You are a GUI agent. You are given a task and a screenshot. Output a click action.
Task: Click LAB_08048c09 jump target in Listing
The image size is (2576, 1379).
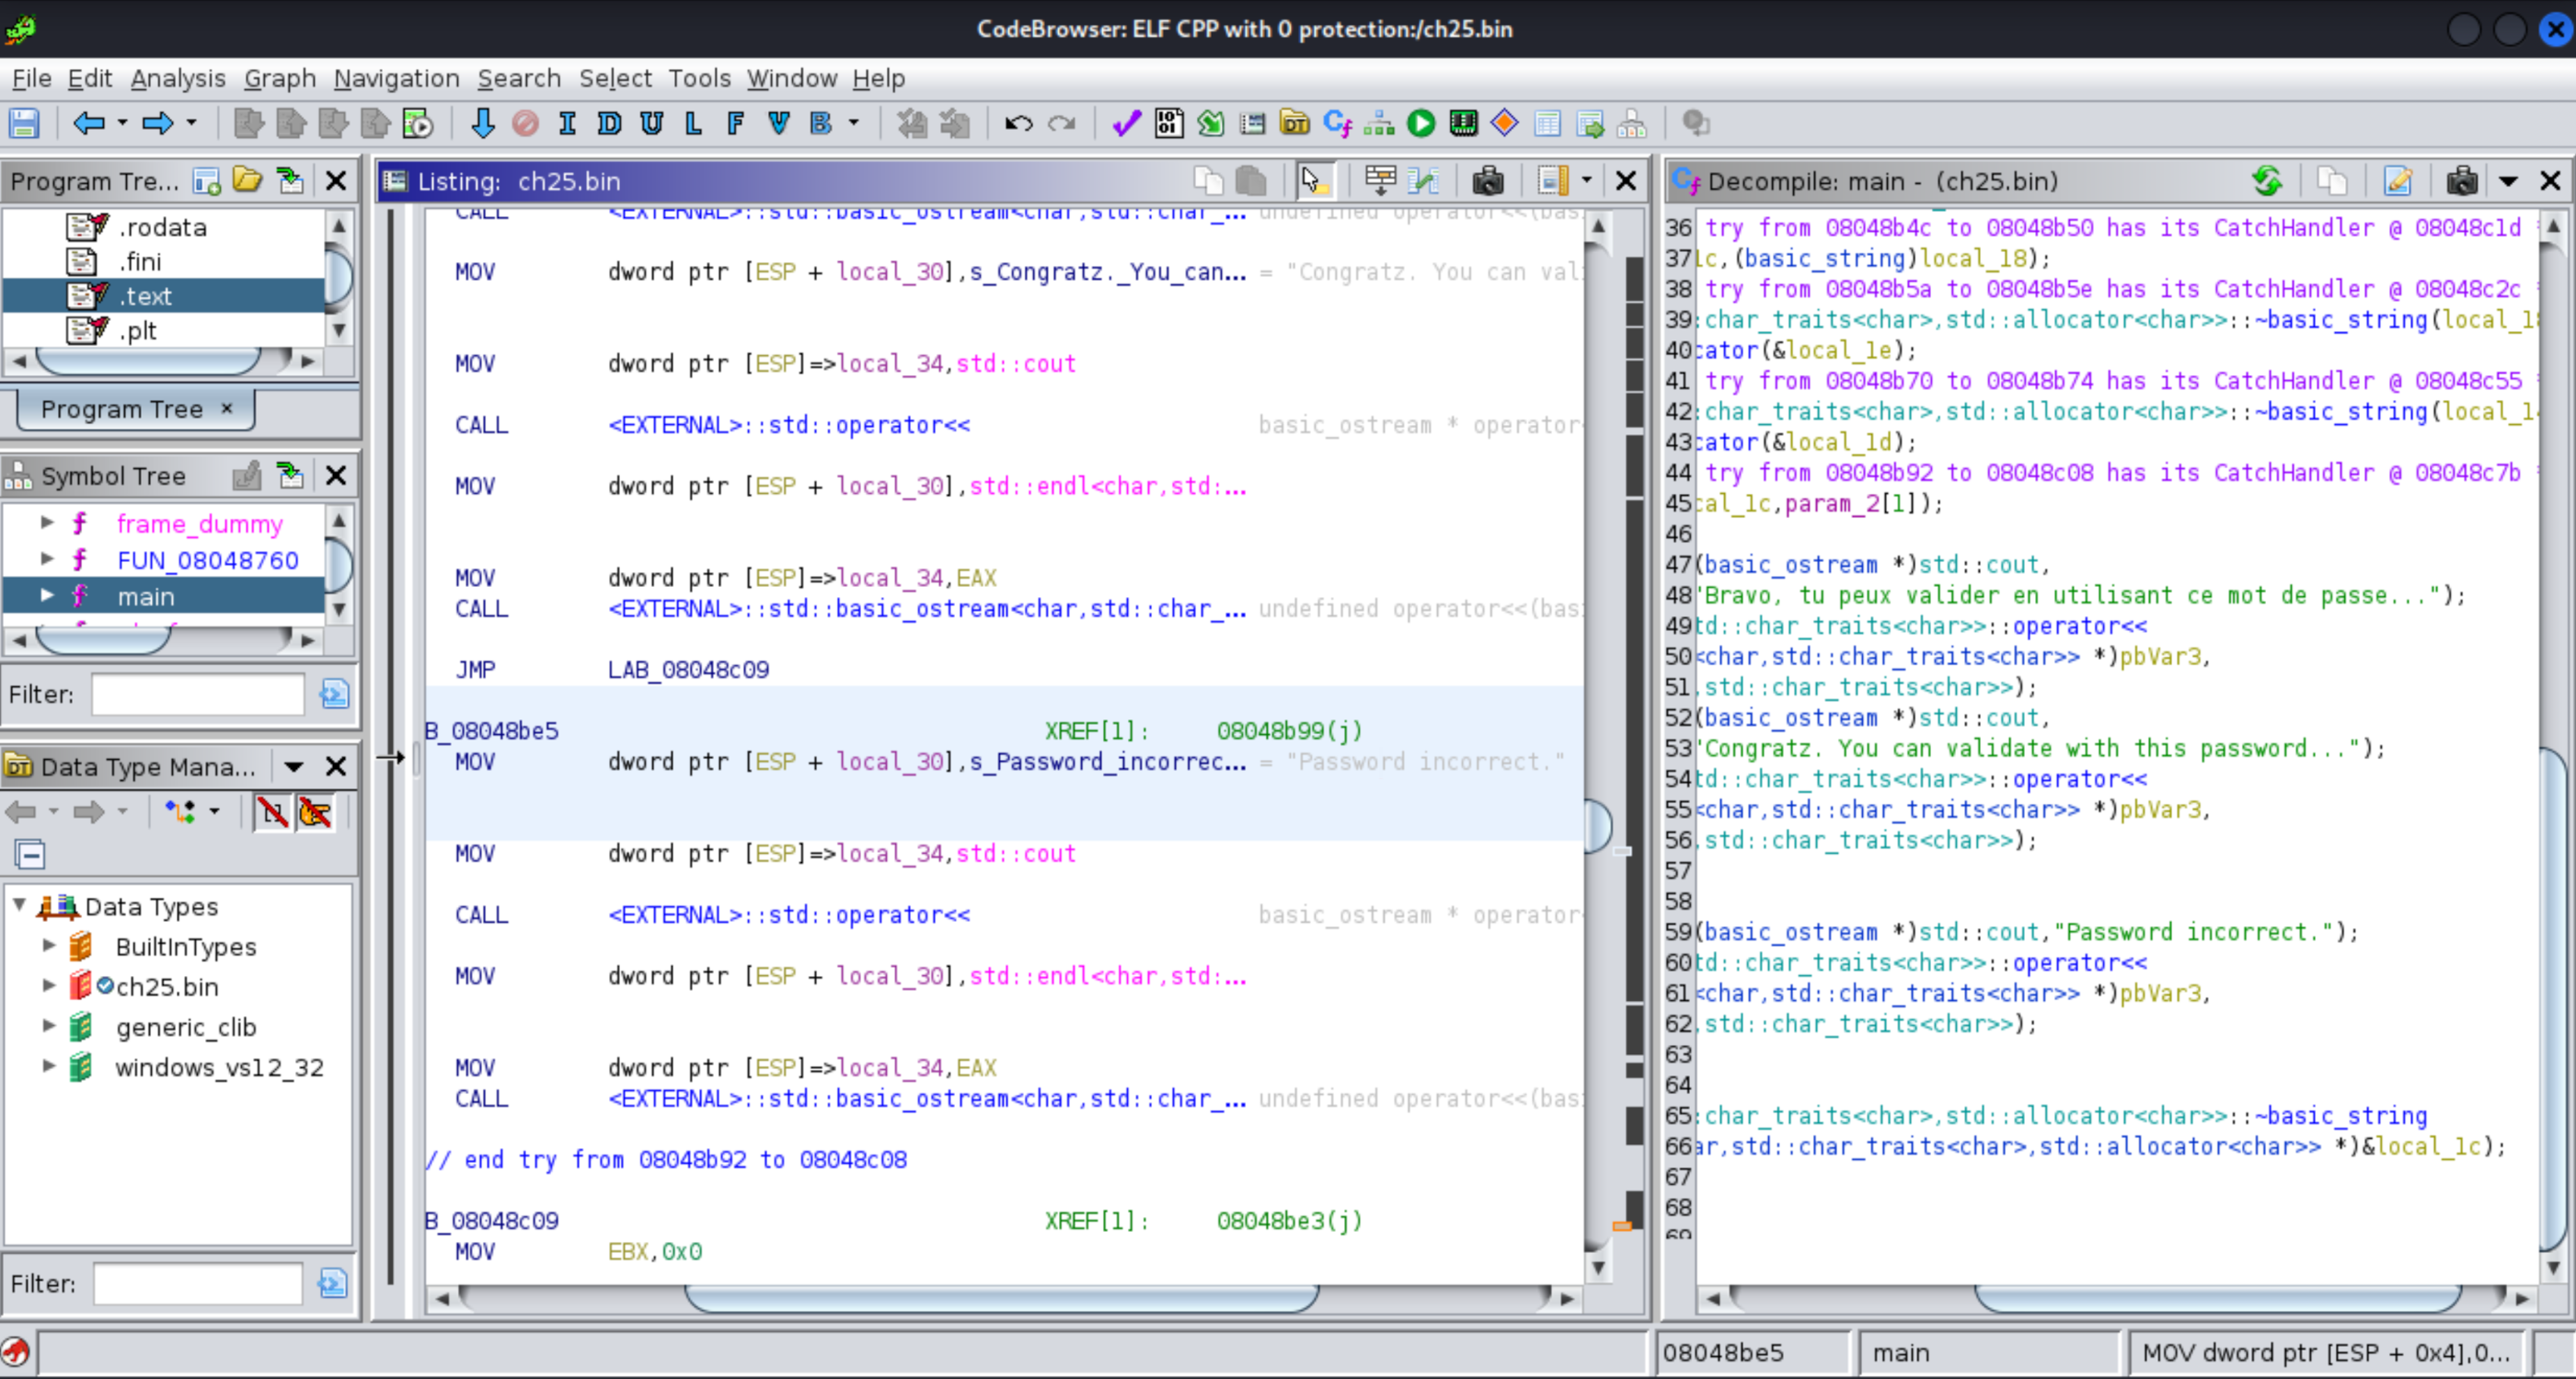tap(688, 670)
